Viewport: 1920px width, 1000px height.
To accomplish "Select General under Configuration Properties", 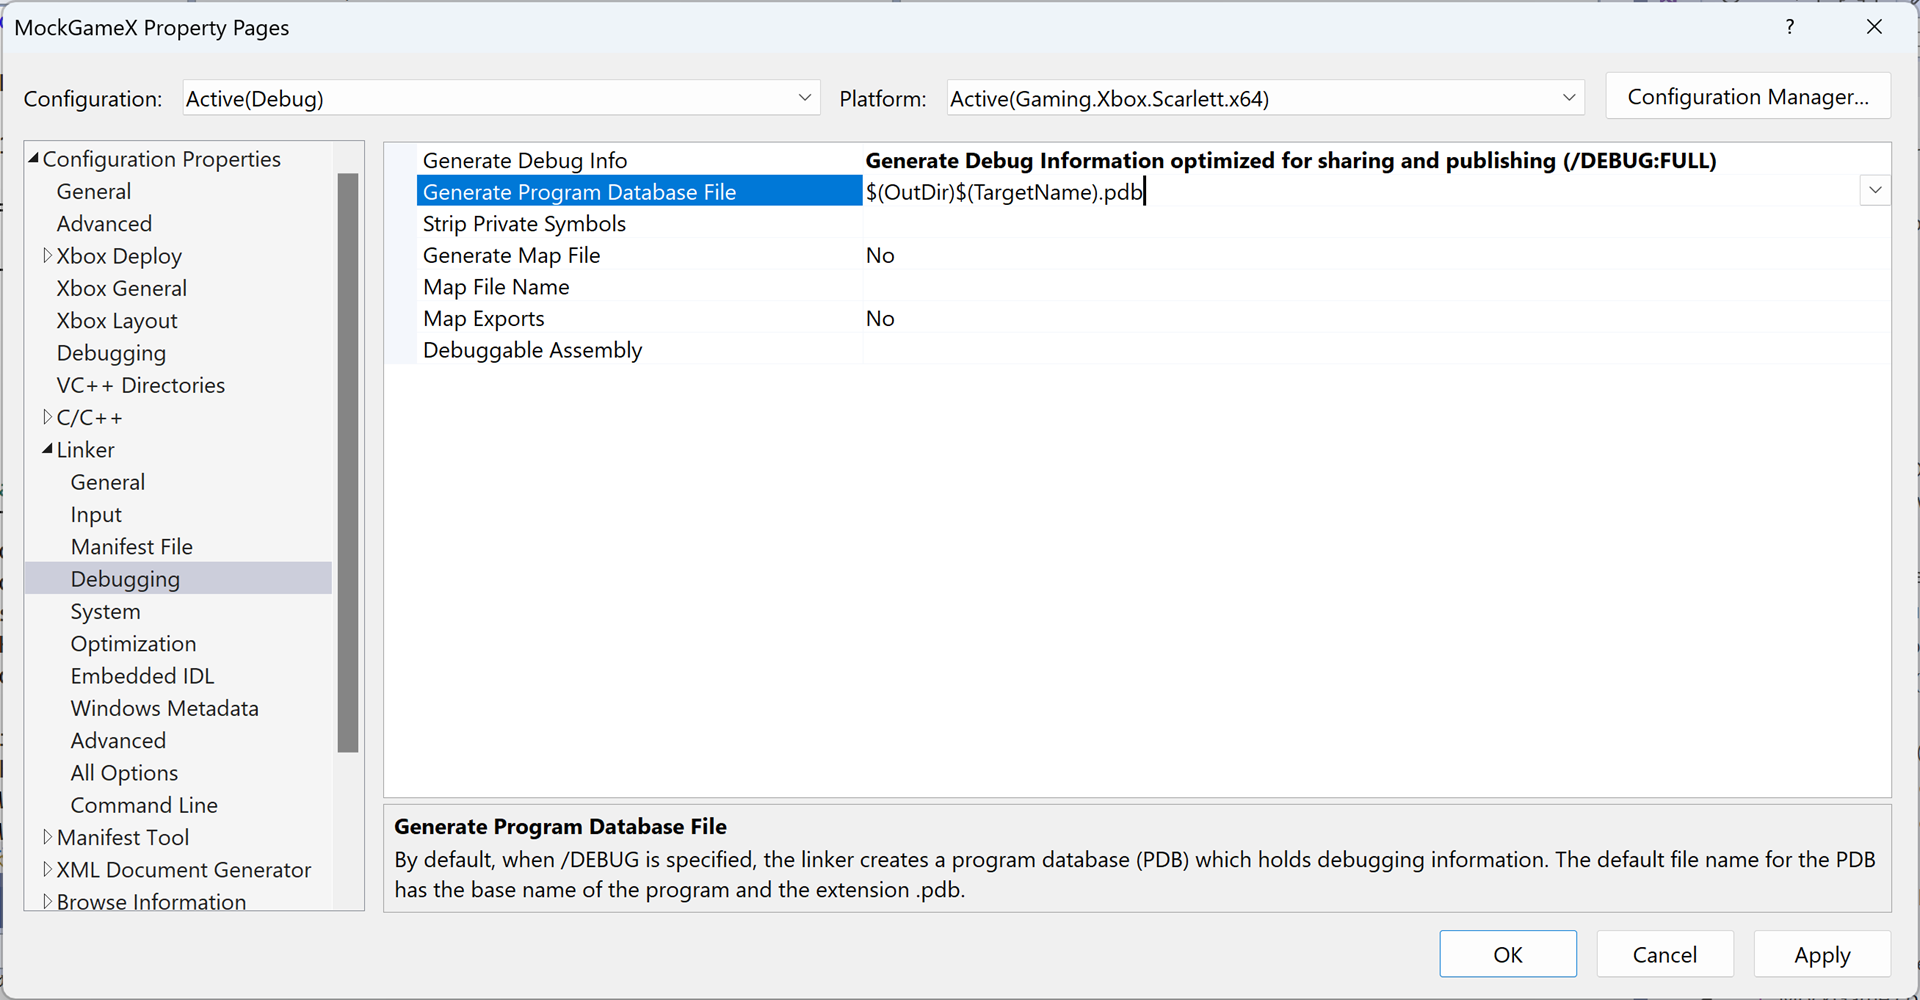I will click(94, 191).
